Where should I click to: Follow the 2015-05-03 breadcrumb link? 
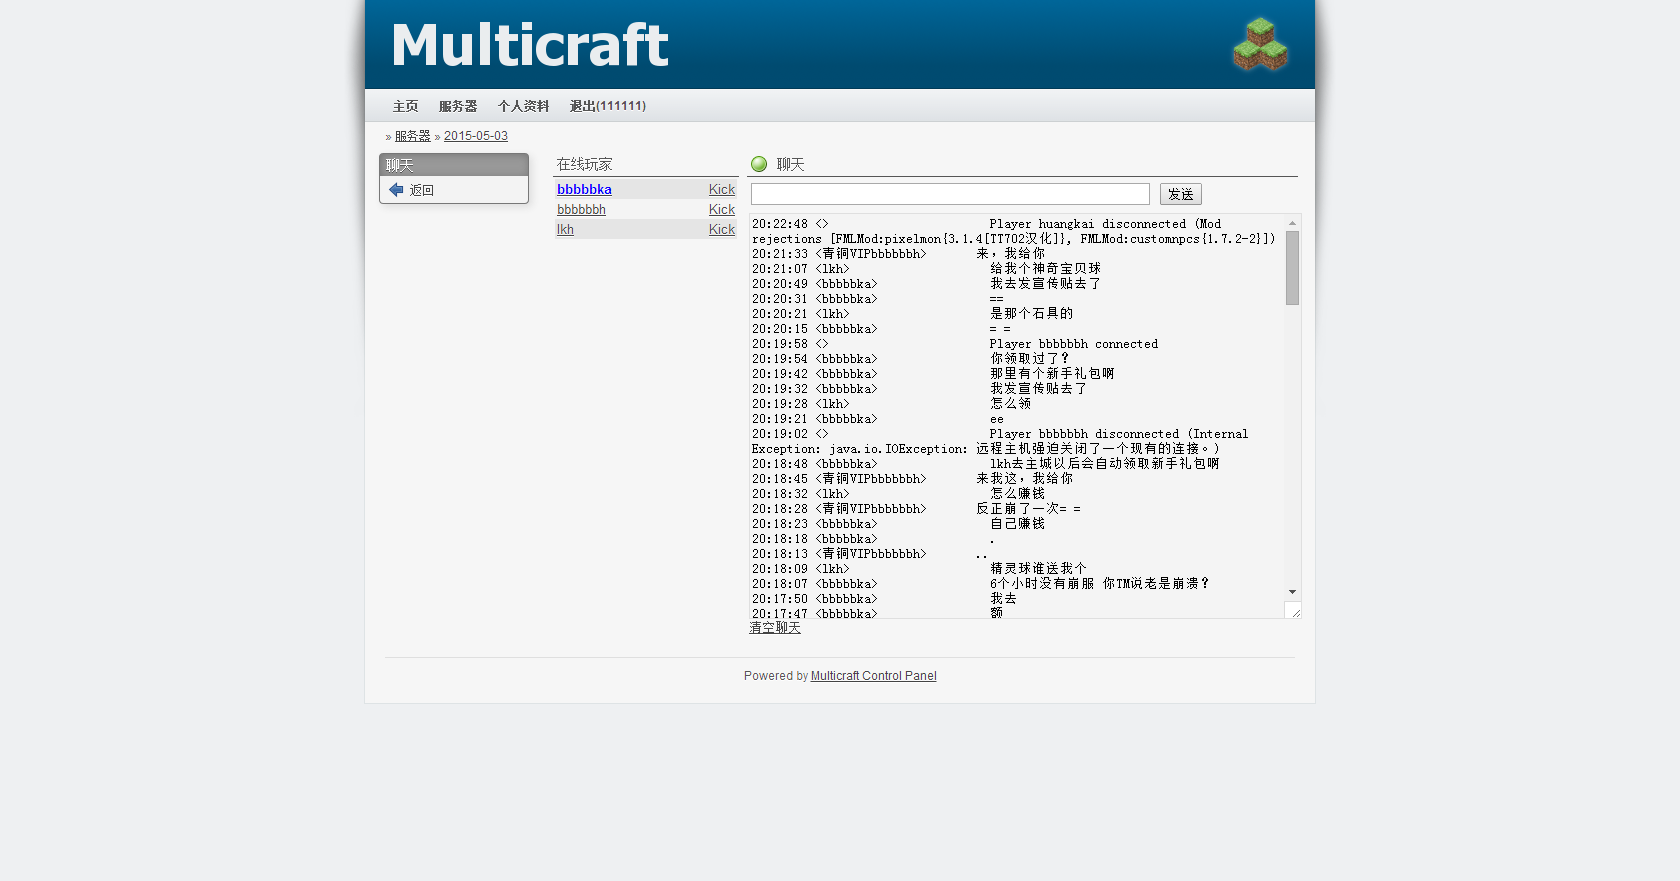point(476,136)
